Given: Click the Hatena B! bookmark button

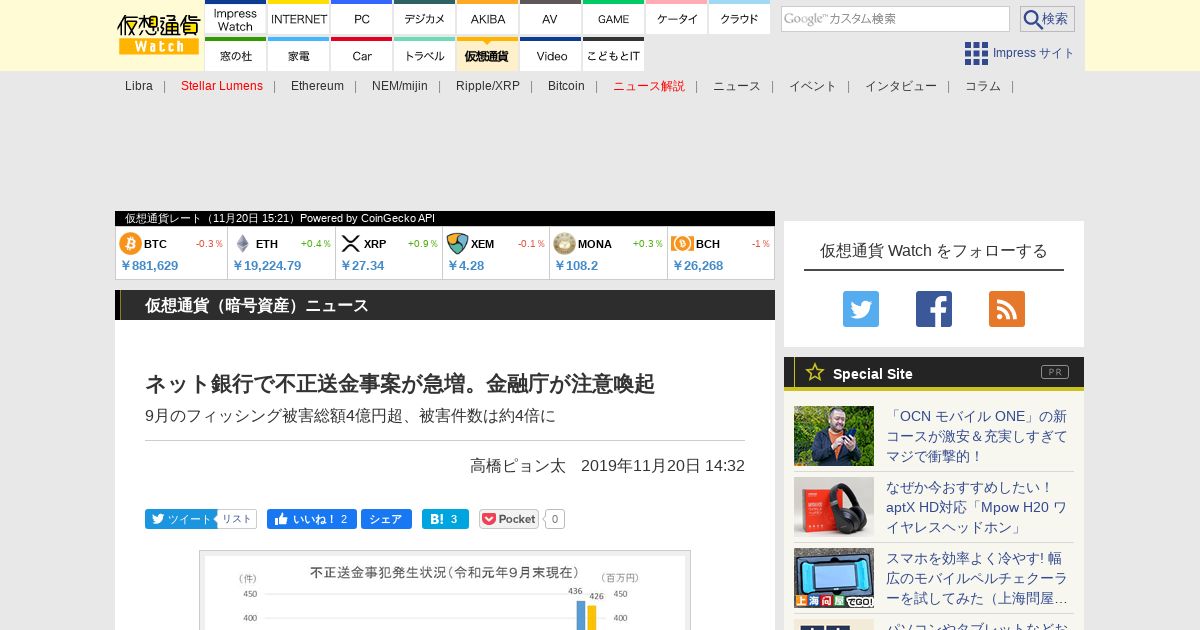Looking at the screenshot, I should 445,519.
